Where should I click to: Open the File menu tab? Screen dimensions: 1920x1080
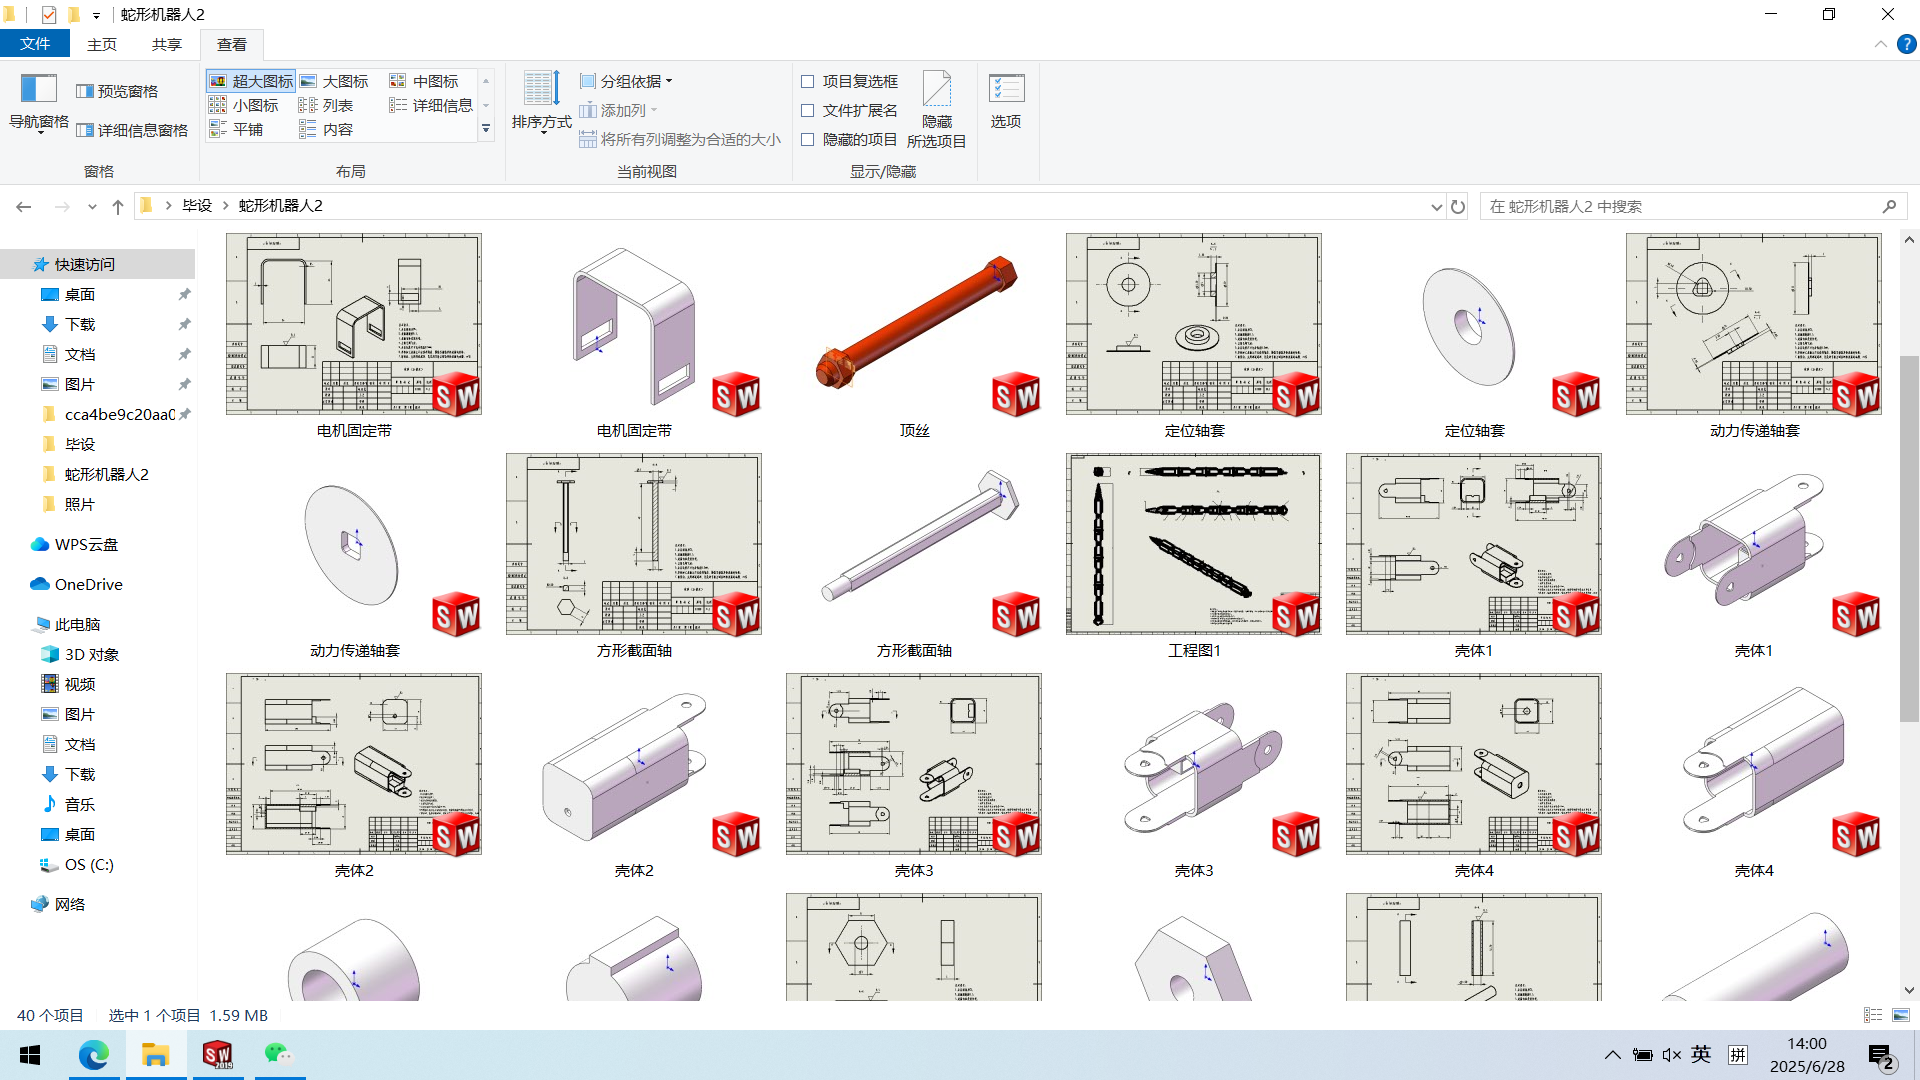pyautogui.click(x=35, y=44)
